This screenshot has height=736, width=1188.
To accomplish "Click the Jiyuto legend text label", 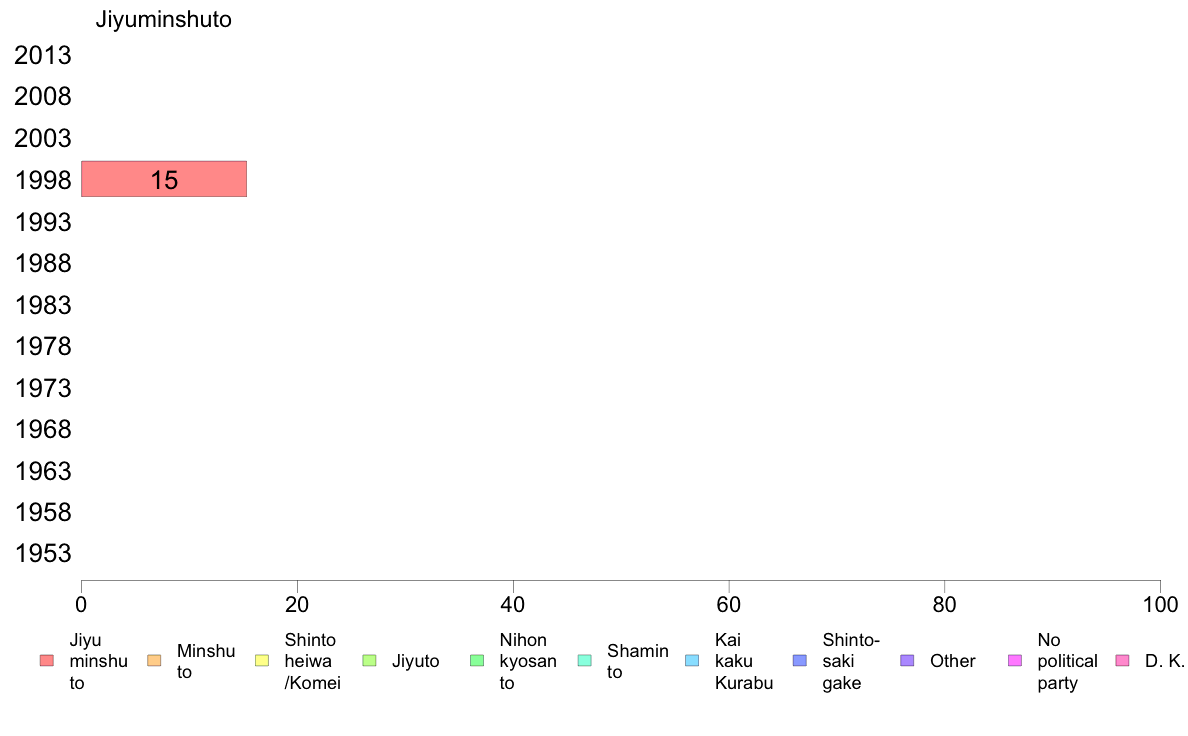I will tap(415, 661).
